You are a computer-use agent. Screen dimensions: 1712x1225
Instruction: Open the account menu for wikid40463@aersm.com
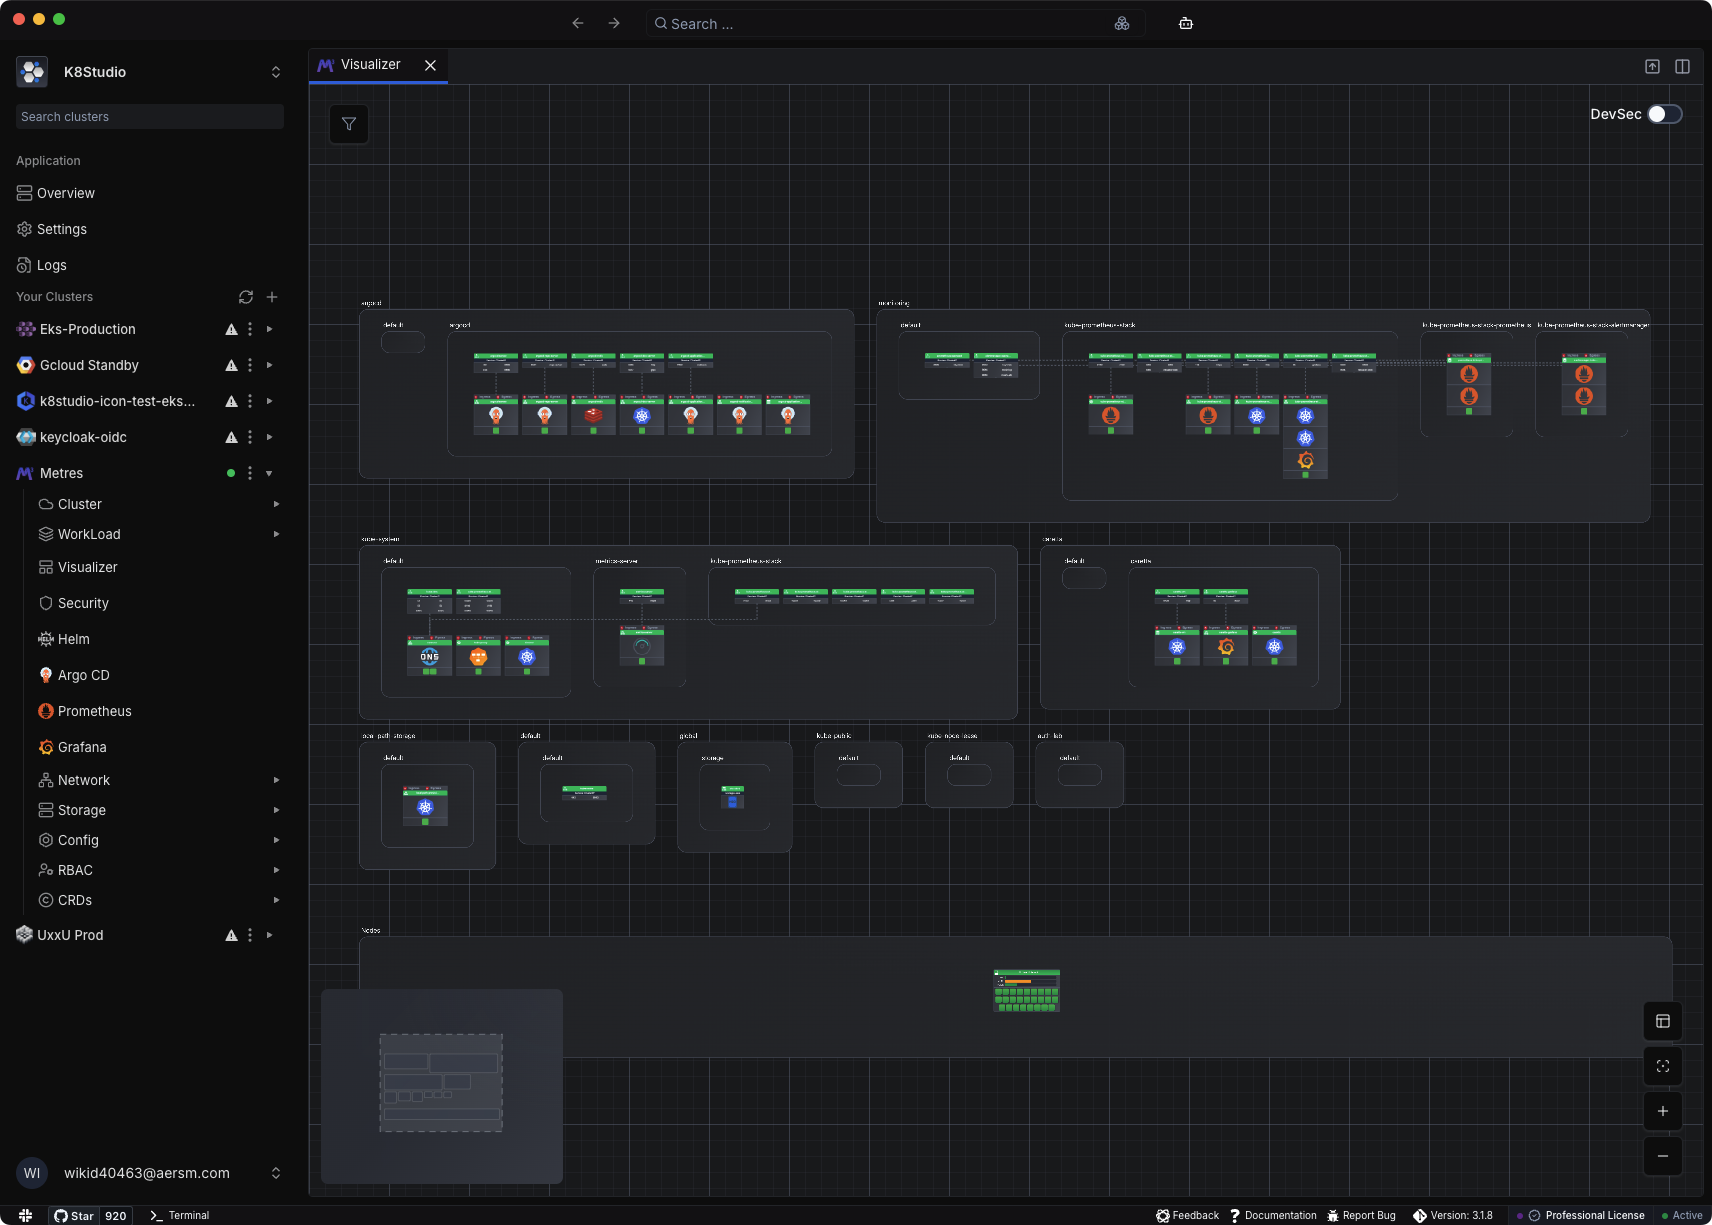150,1173
